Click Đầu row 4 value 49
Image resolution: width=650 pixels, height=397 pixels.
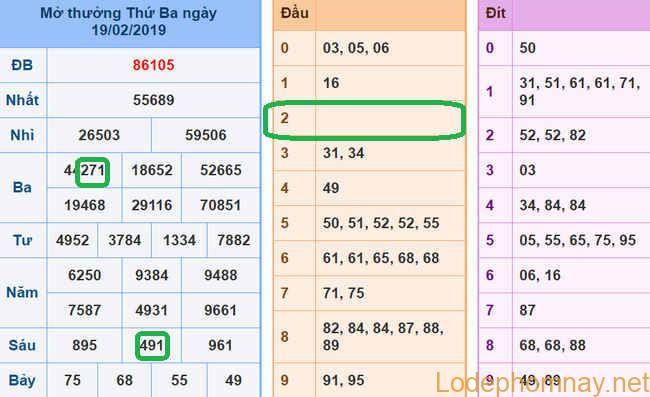[331, 188]
